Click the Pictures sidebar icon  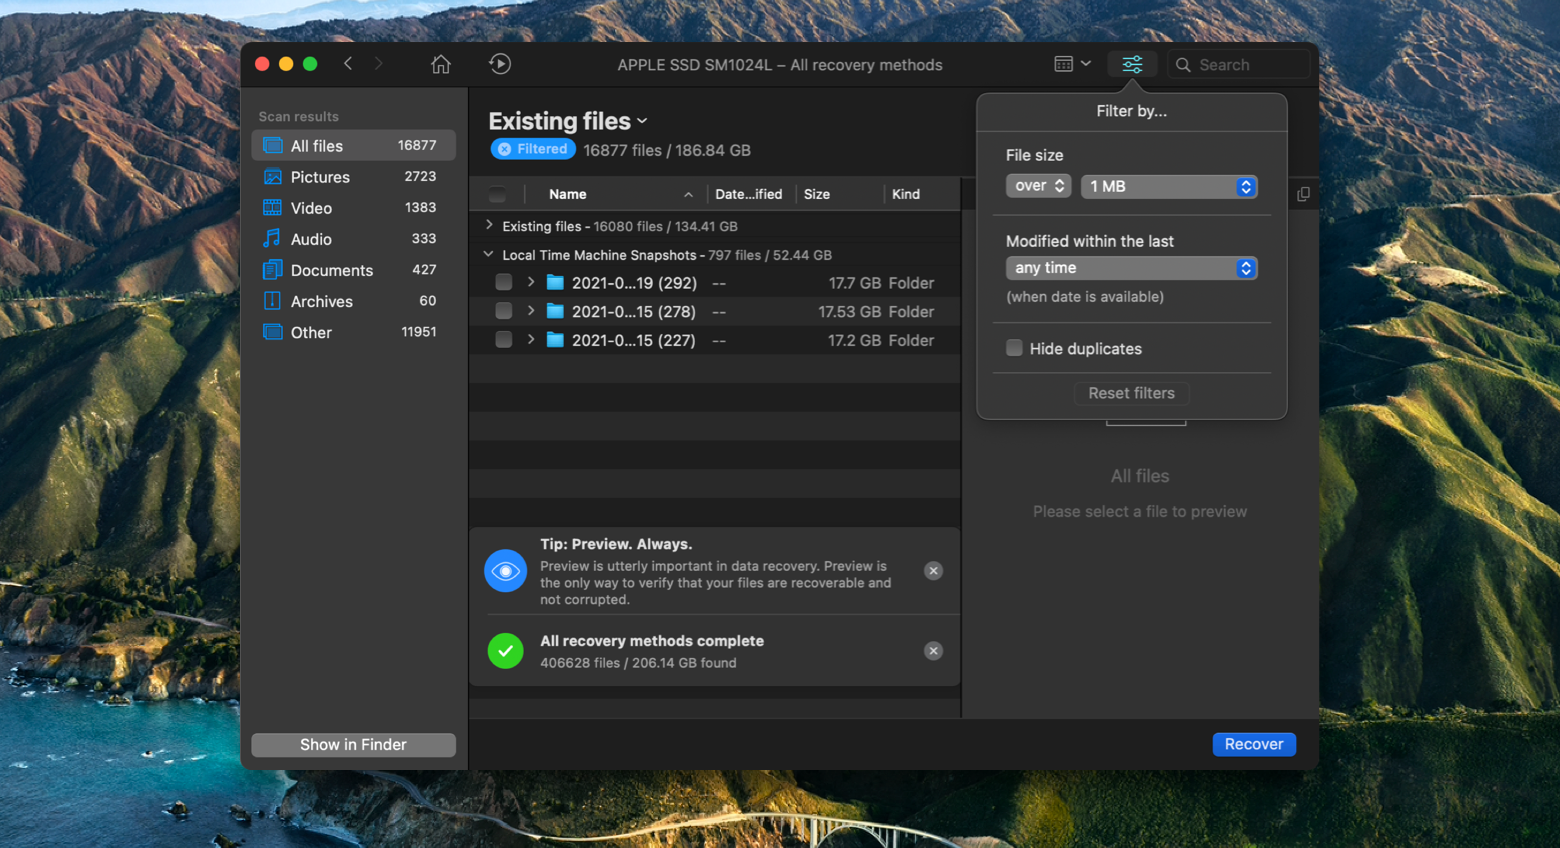(272, 177)
